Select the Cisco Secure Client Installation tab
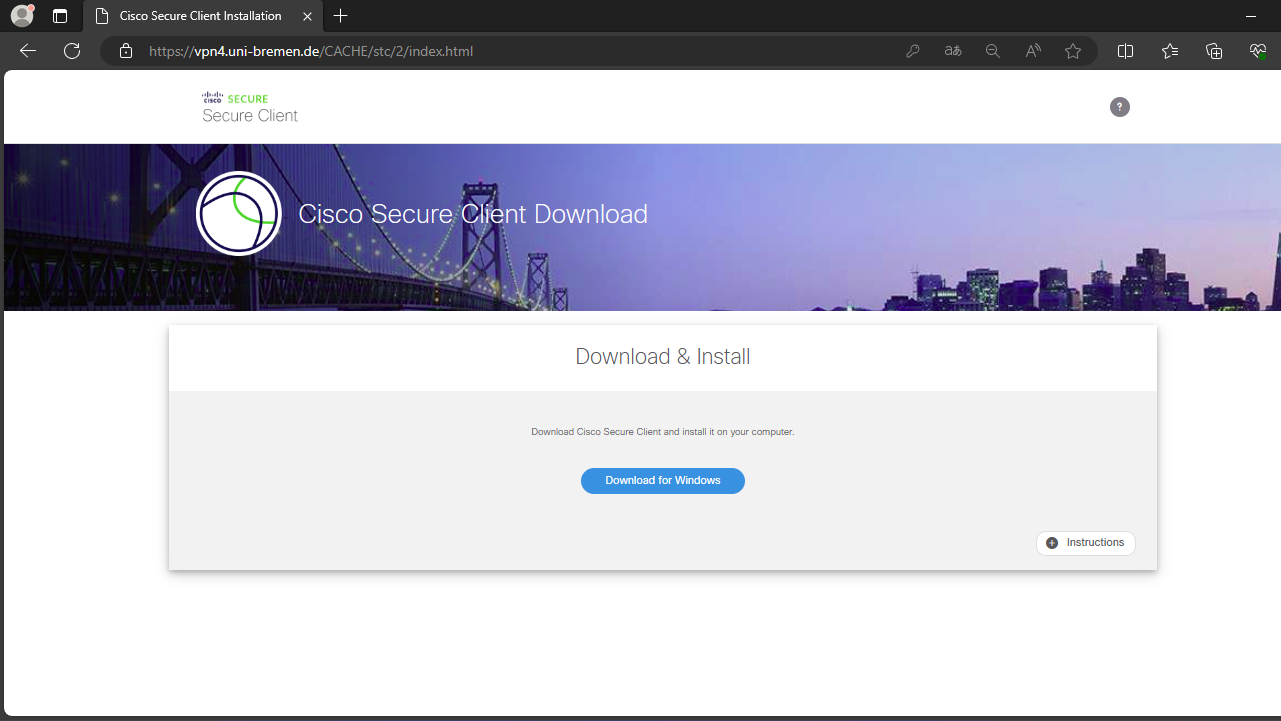This screenshot has width=1281, height=721. click(x=200, y=16)
